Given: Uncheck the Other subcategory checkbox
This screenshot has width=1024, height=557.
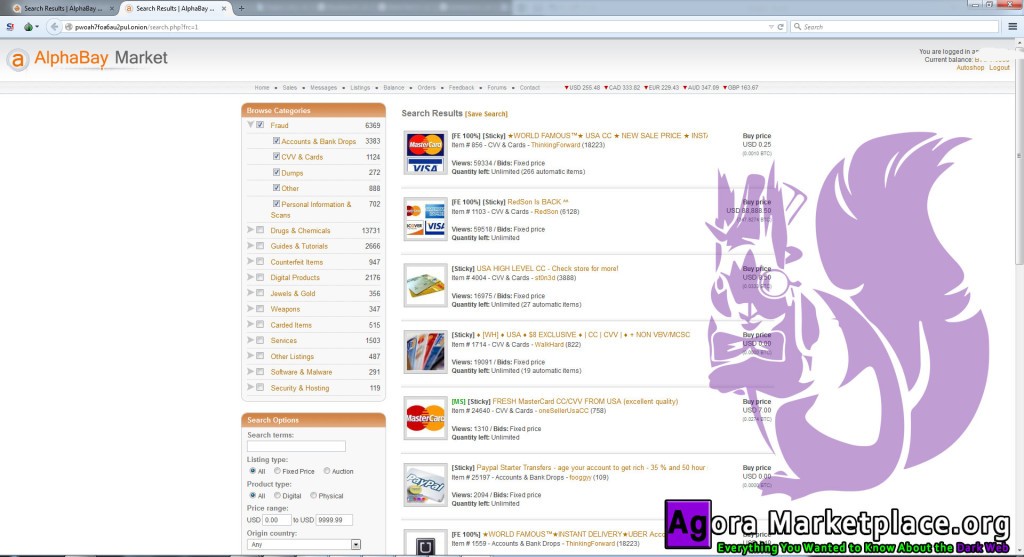Looking at the screenshot, I should (276, 187).
